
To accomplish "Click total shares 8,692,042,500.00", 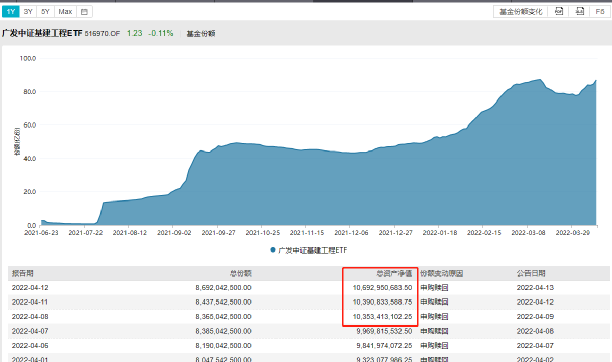I will 224,288.
